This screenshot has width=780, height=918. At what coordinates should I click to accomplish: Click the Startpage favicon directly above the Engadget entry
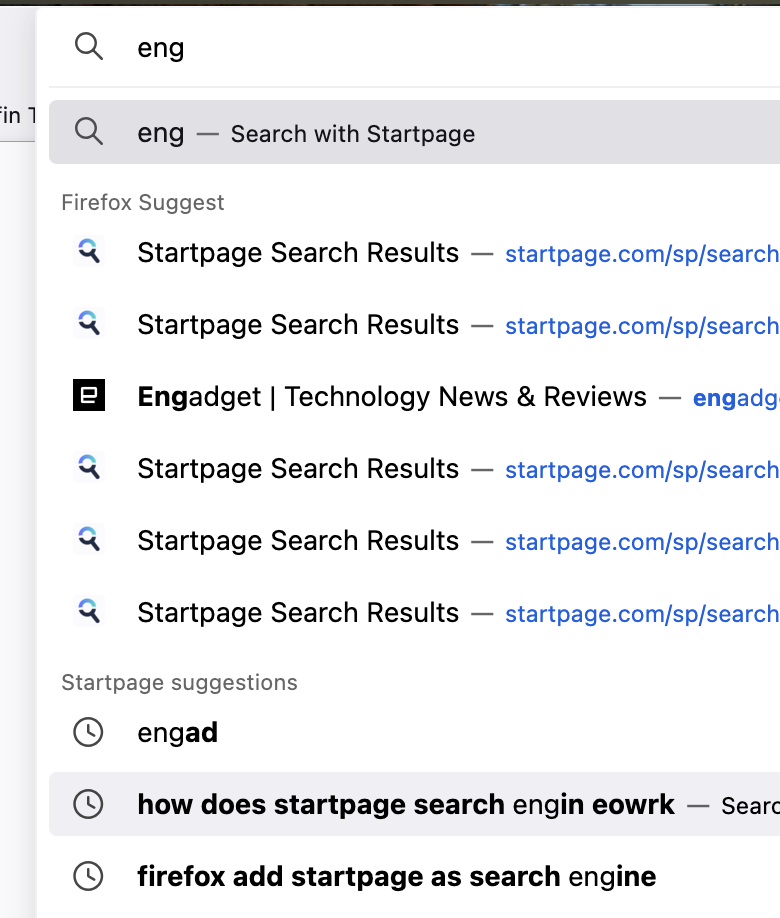coord(88,323)
